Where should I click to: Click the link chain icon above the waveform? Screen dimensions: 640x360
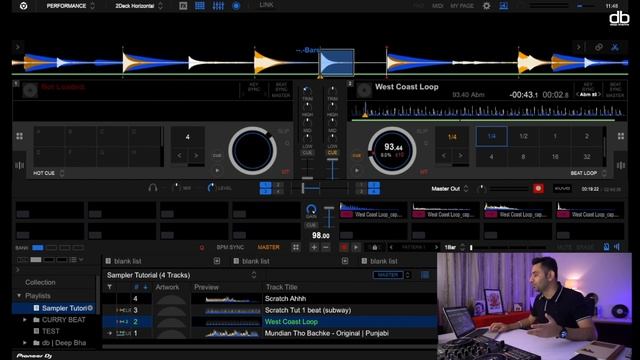click(x=599, y=47)
